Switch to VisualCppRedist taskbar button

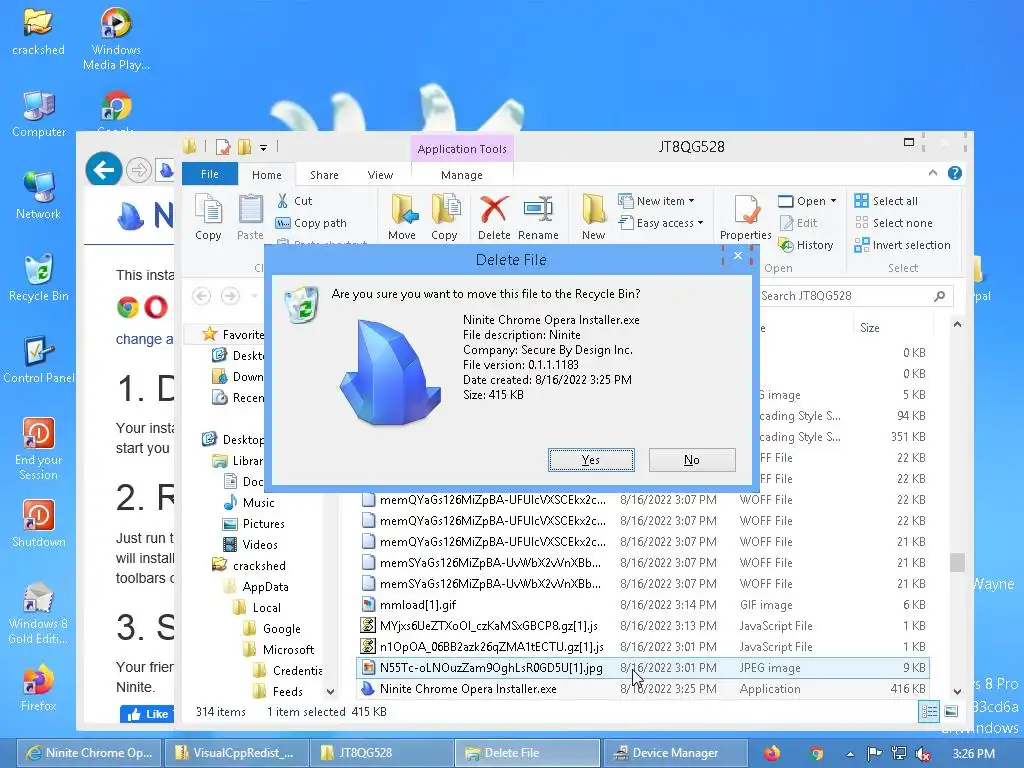235,753
